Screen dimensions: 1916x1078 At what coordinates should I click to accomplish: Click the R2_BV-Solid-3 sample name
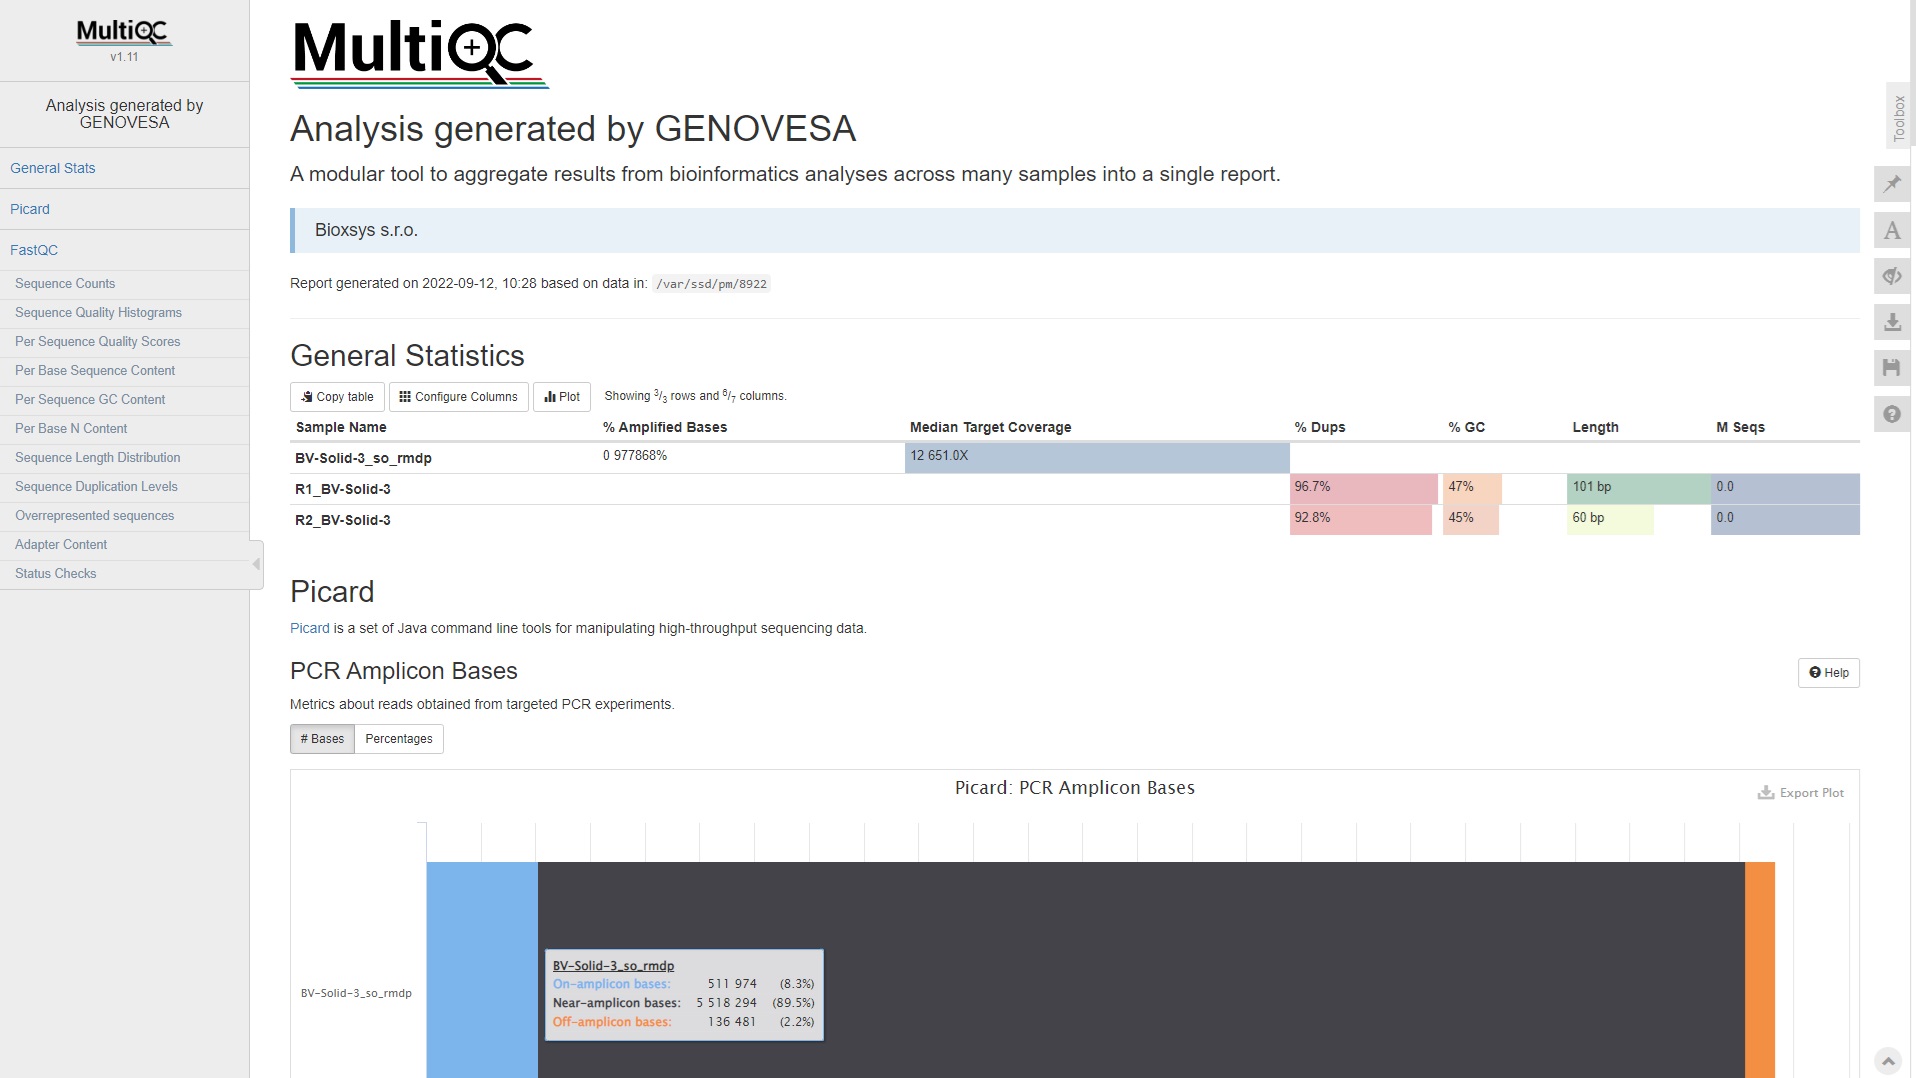coord(343,520)
